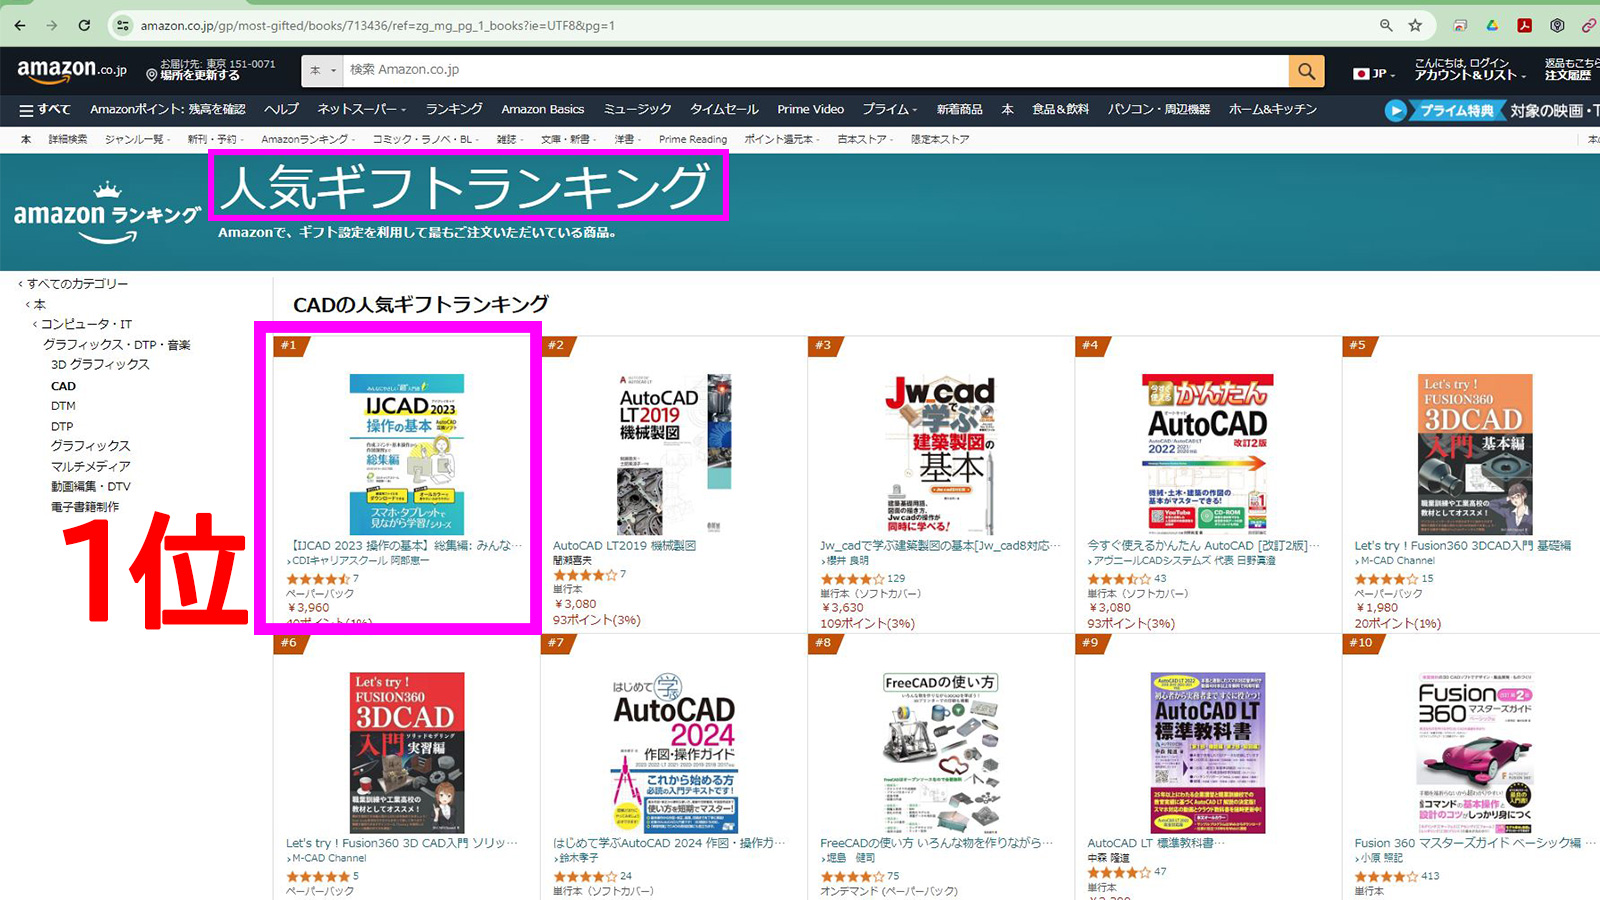Open the AutoCAD LT 標準教科書 cover
1600x900 pixels.
click(x=1208, y=753)
